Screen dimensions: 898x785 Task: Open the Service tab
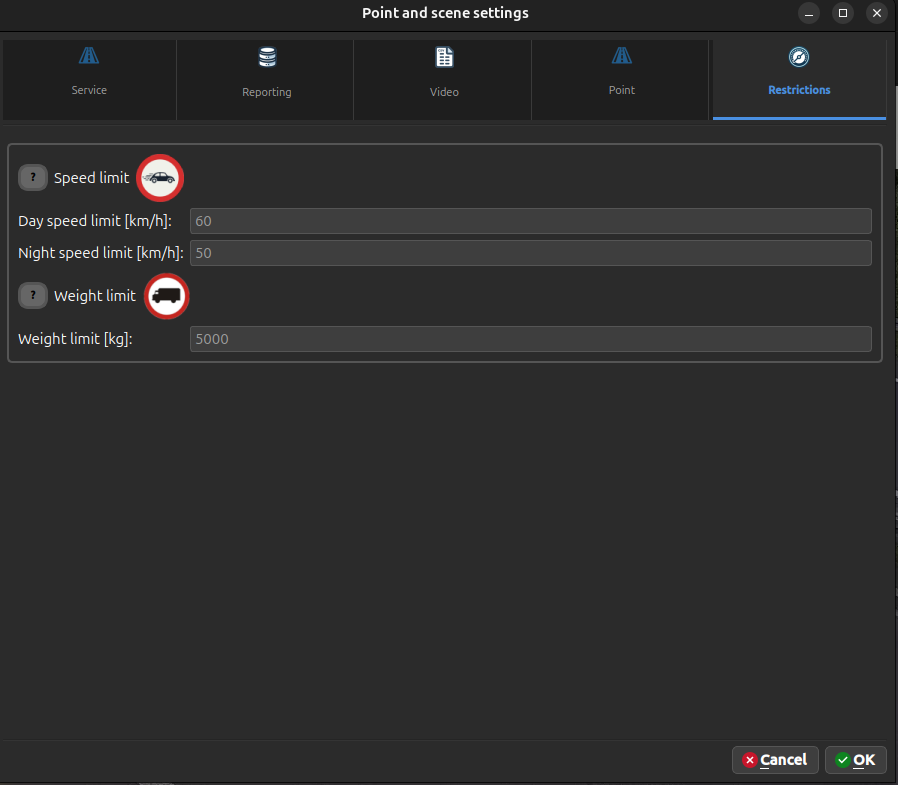tap(89, 80)
